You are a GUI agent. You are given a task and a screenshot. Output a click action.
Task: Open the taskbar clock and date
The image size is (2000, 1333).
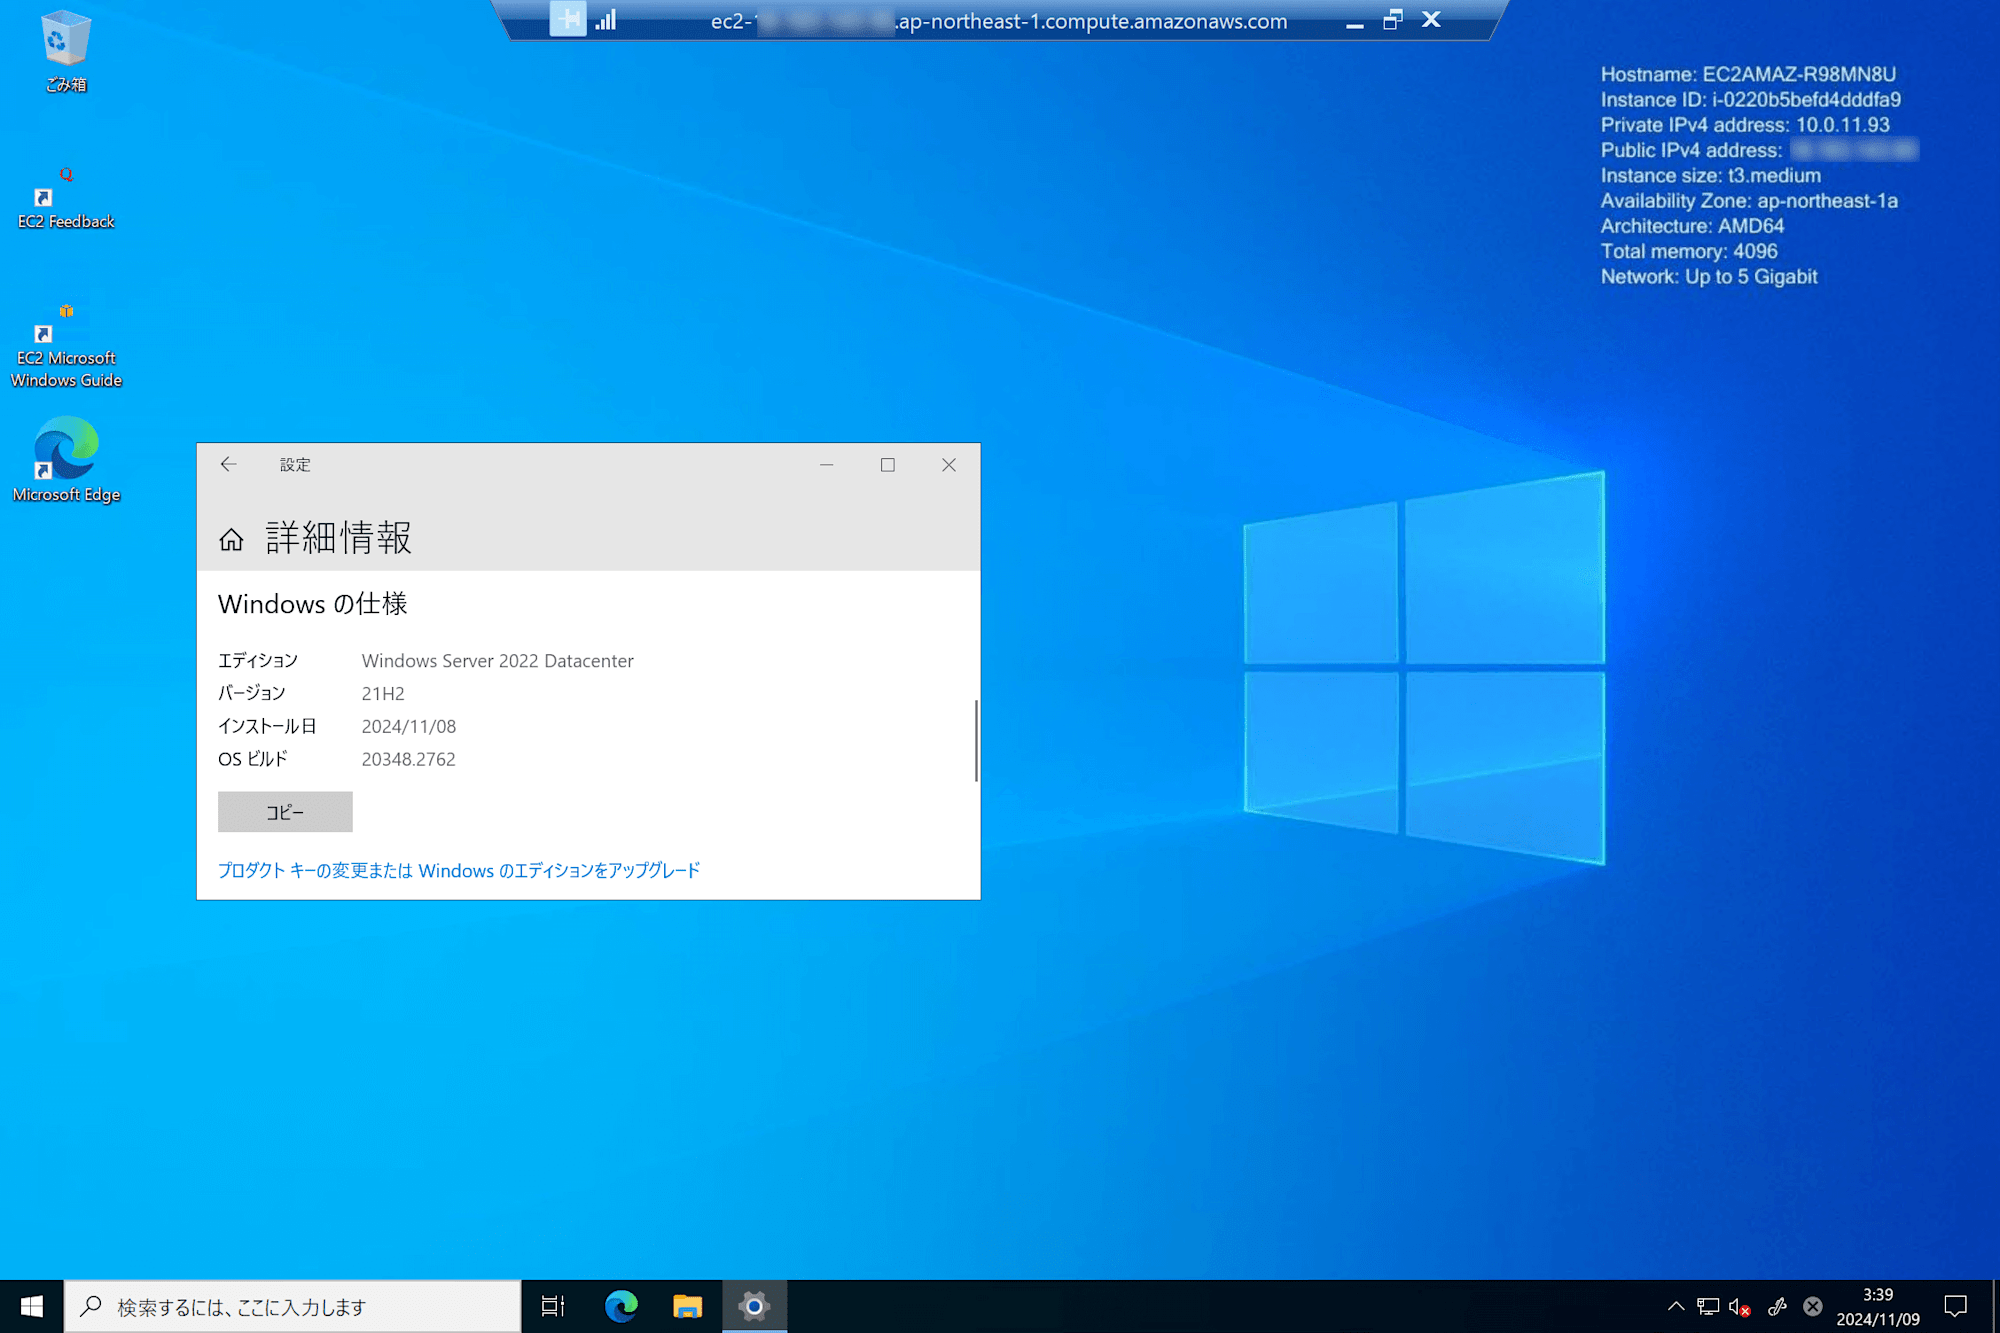1878,1306
